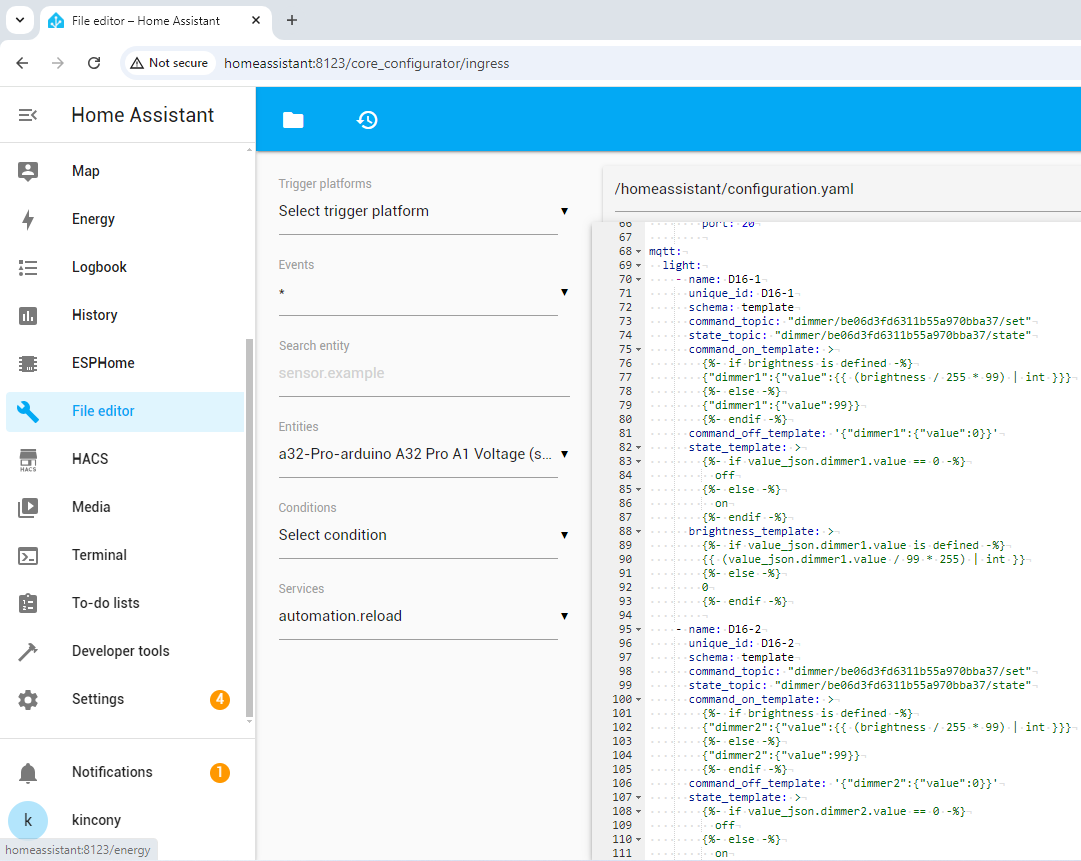This screenshot has height=861, width=1081.
Task: Fold the code section at line 95
Action: 639,630
